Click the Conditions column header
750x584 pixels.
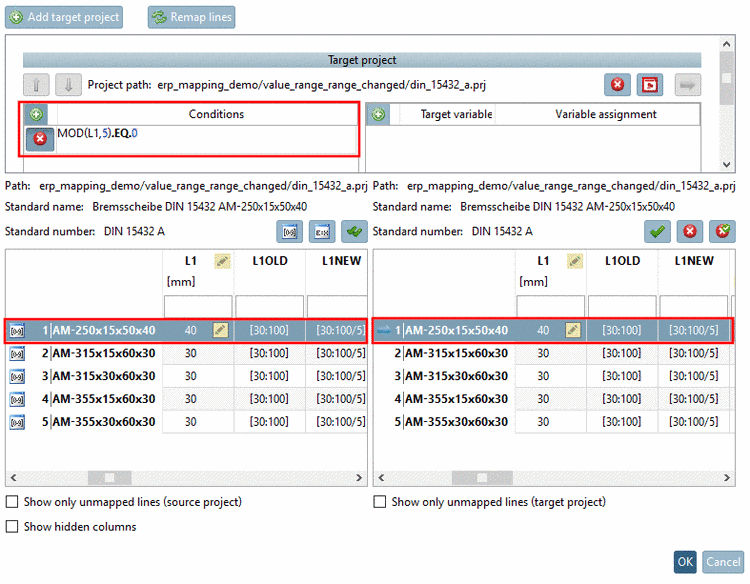pos(216,114)
